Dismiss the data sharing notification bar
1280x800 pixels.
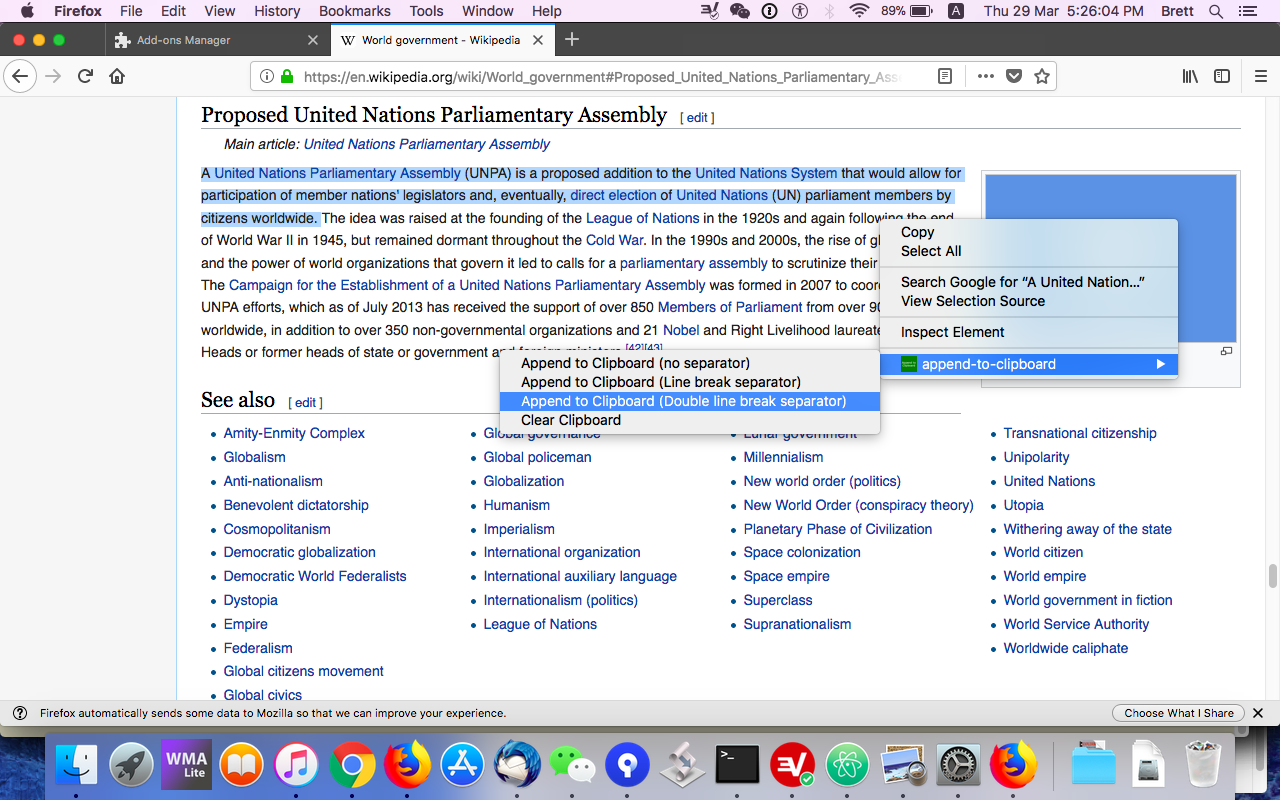[x=1258, y=713]
